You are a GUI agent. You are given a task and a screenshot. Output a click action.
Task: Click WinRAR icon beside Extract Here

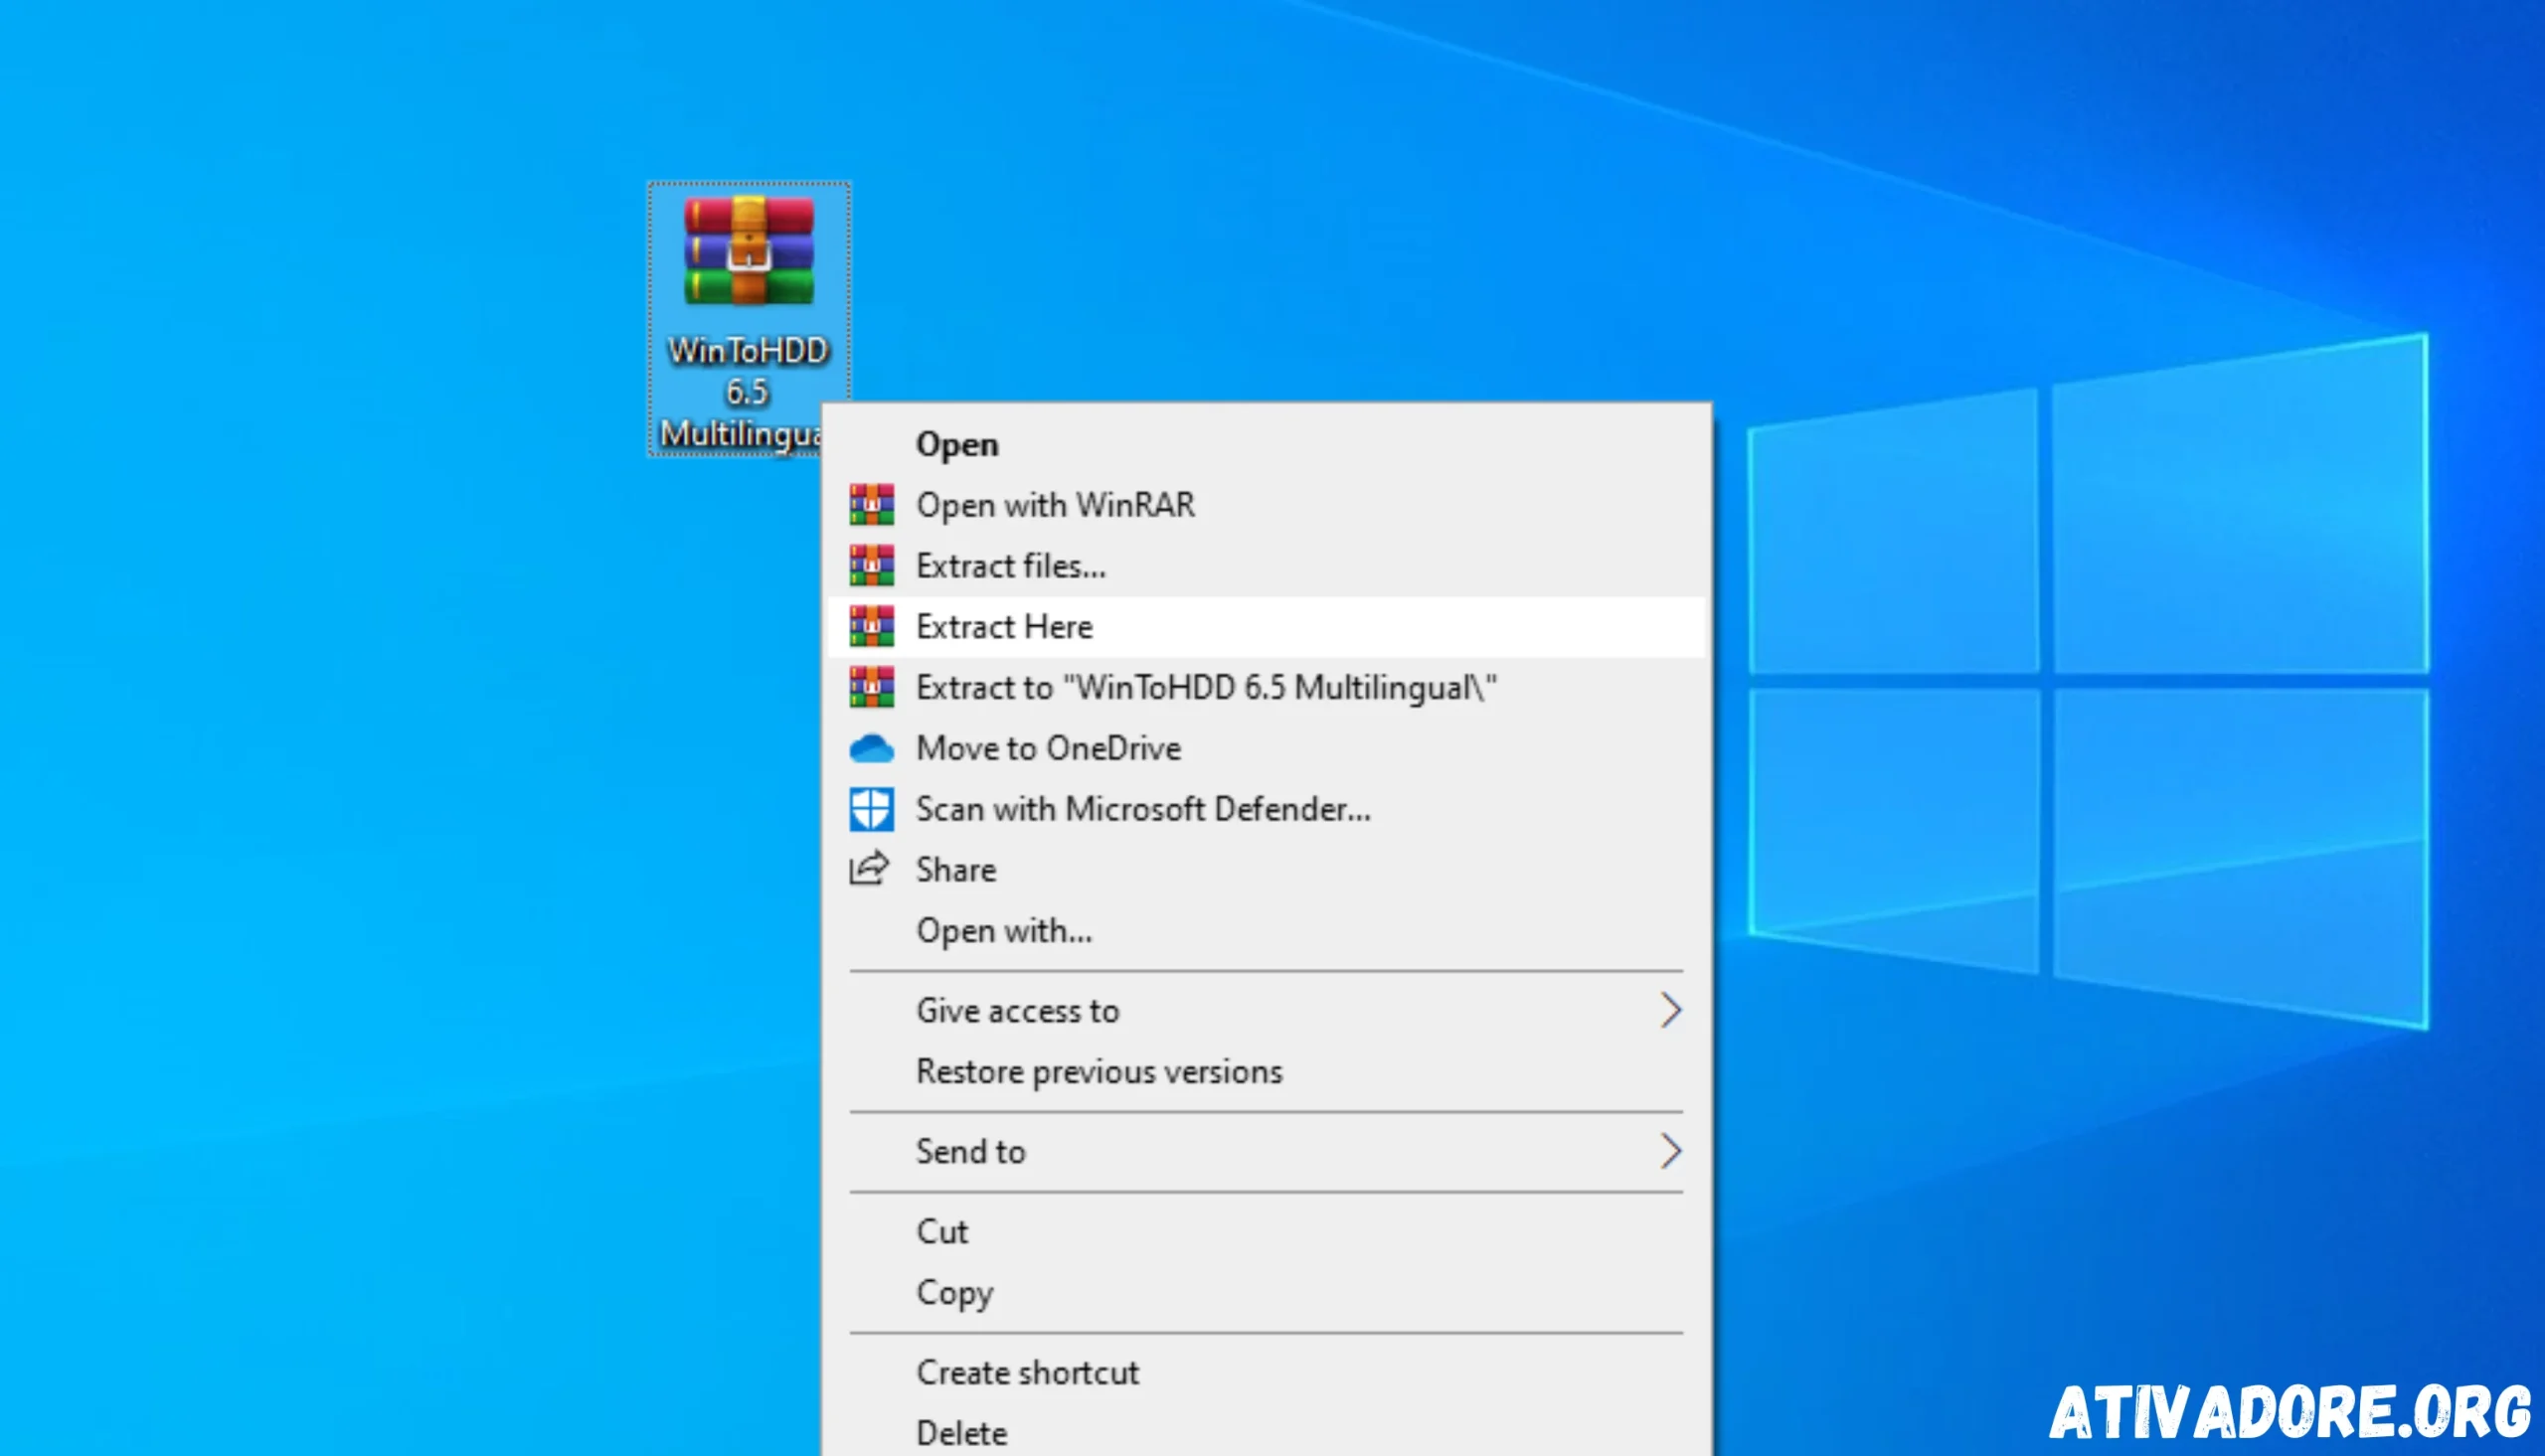[871, 627]
